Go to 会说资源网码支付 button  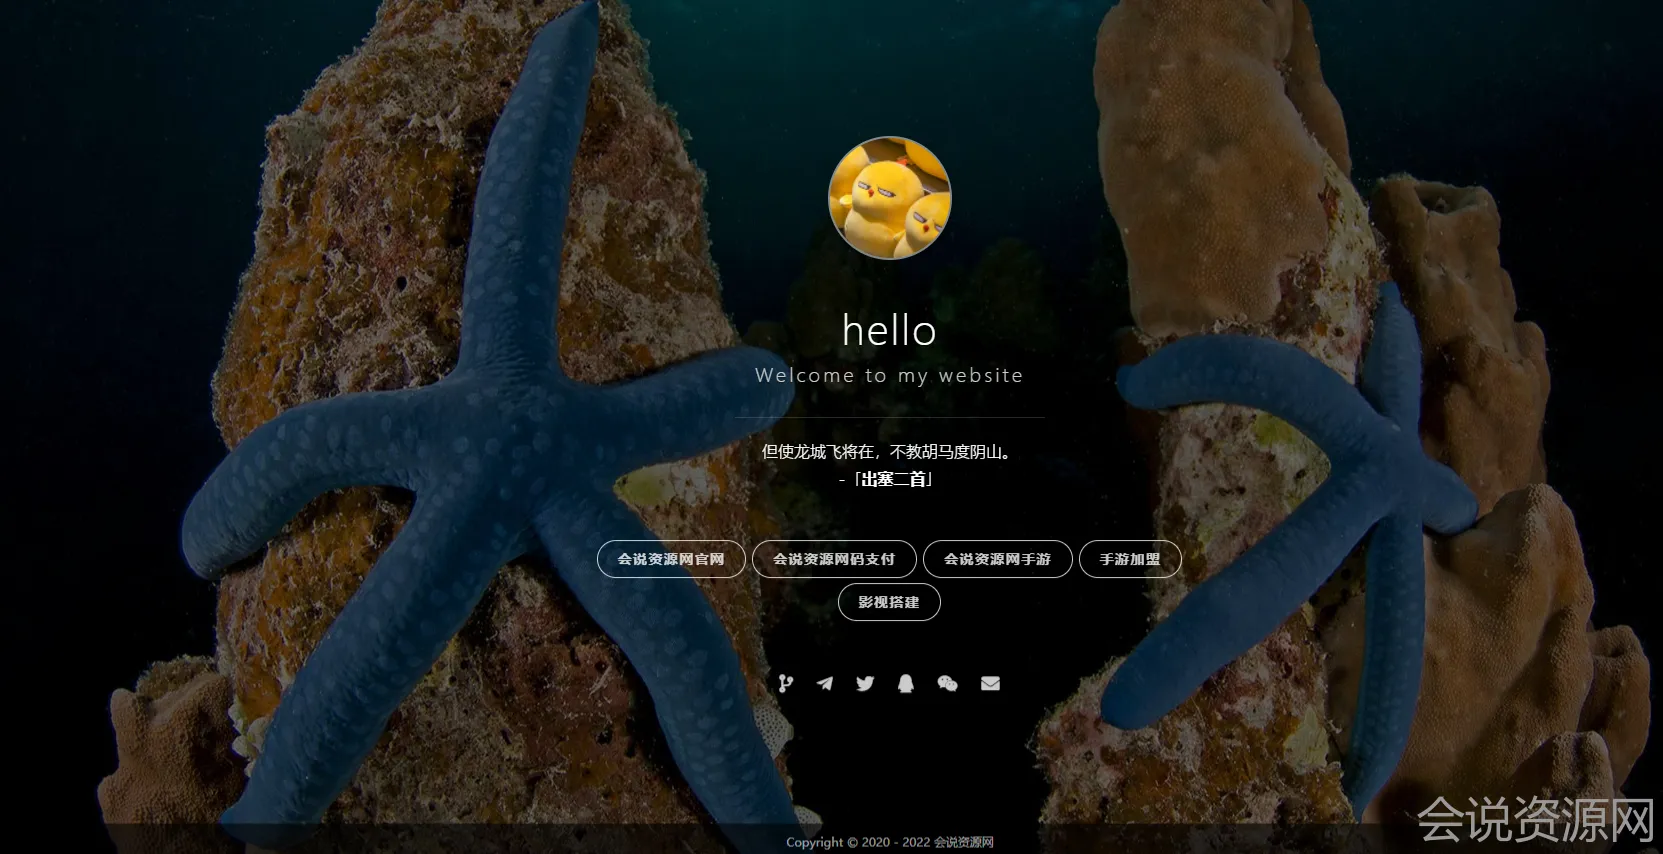tap(834, 559)
